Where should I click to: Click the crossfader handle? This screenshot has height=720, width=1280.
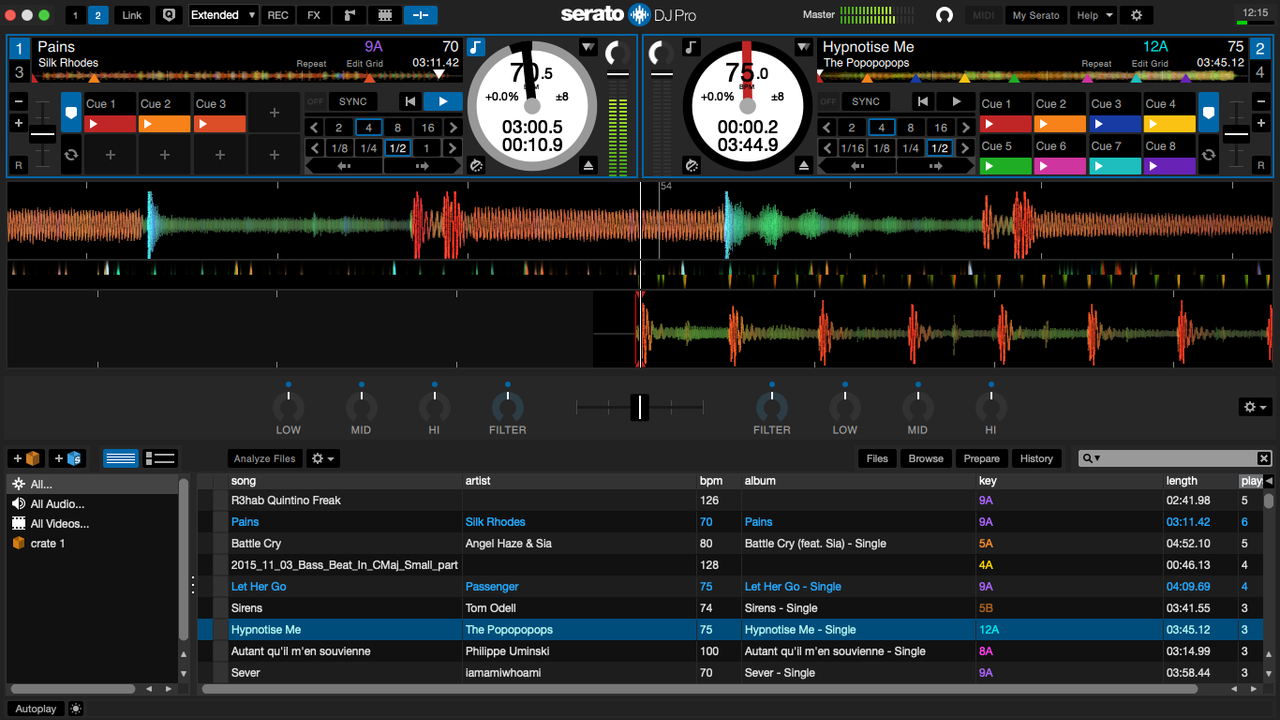click(x=640, y=407)
